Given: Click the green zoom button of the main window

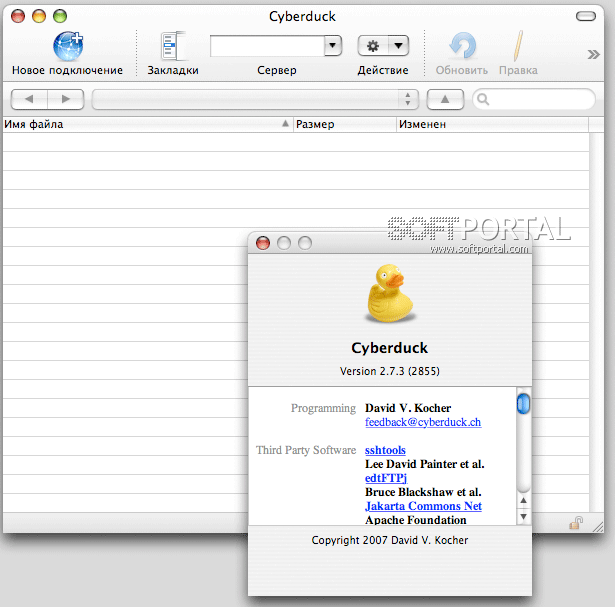Looking at the screenshot, I should point(60,16).
